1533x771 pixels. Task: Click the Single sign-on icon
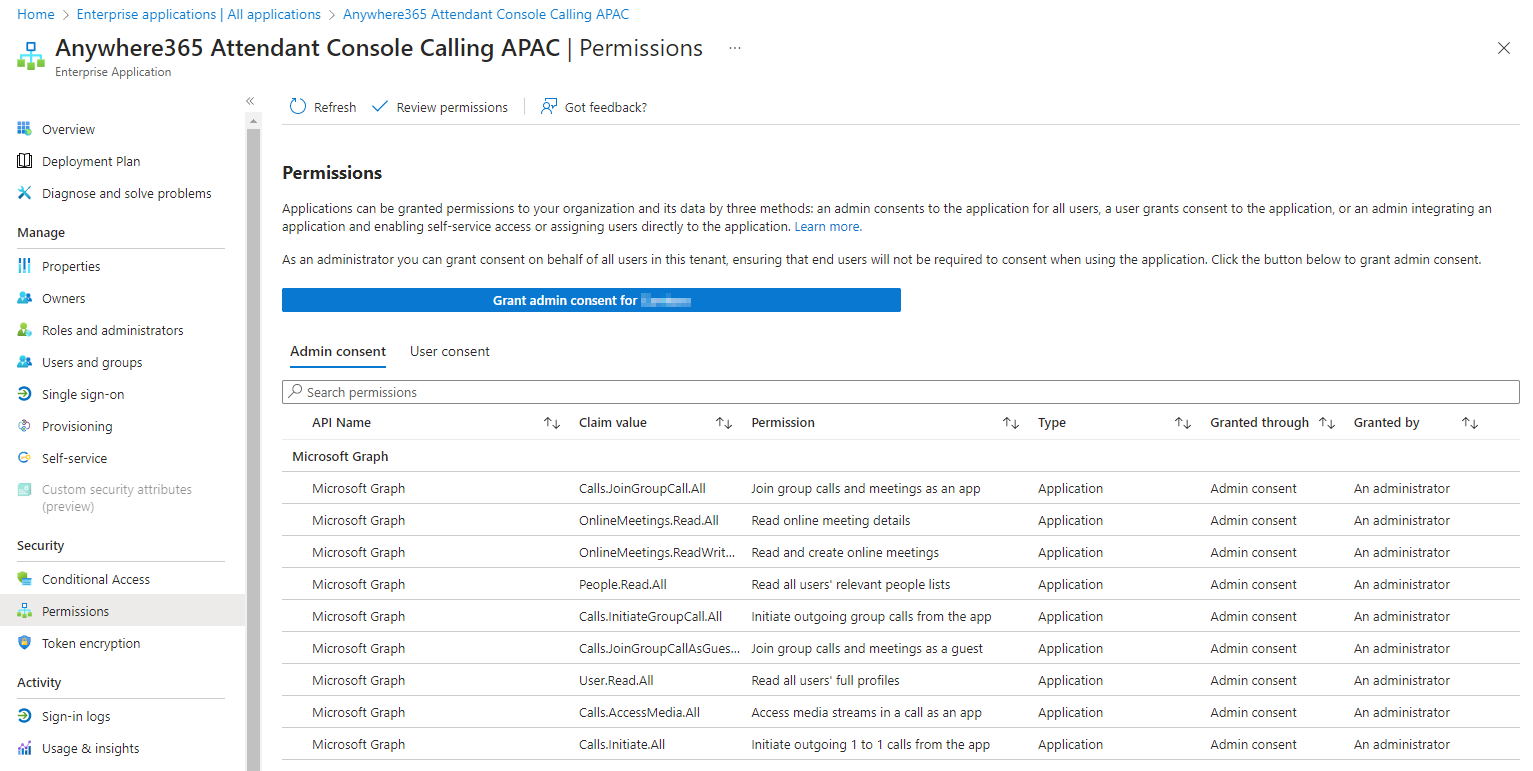click(x=25, y=394)
